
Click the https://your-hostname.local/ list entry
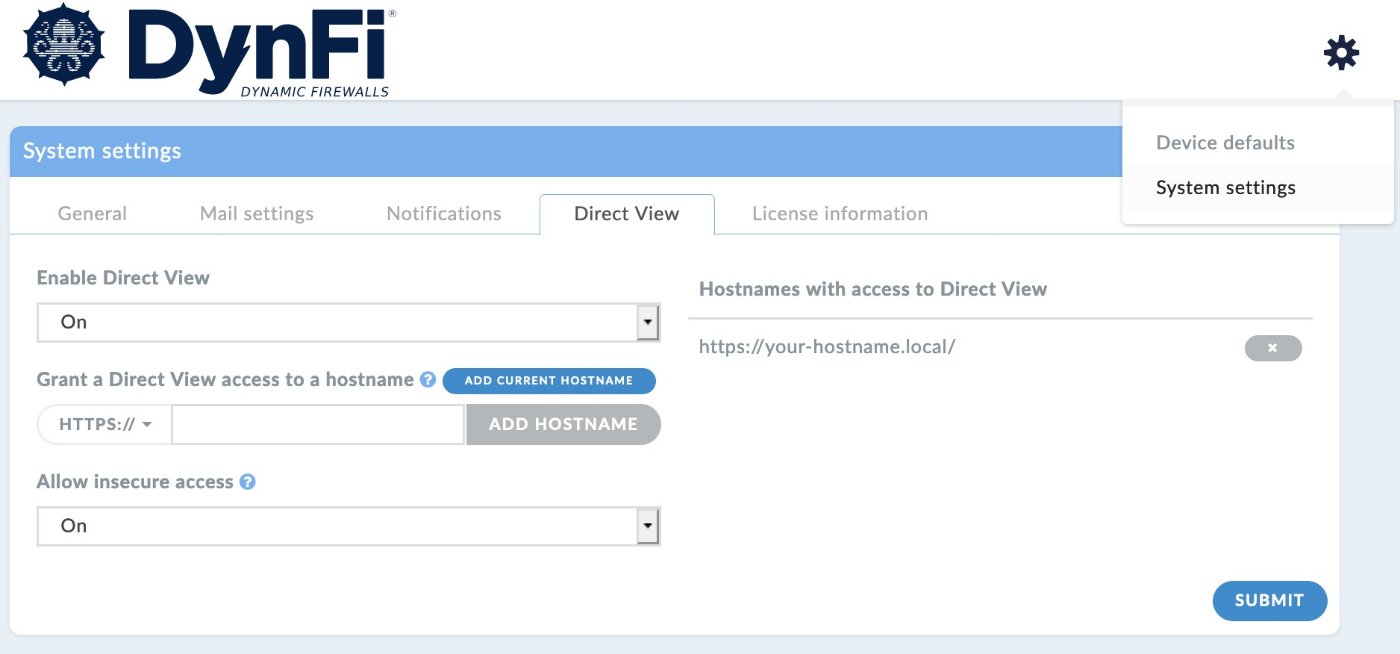coord(827,347)
